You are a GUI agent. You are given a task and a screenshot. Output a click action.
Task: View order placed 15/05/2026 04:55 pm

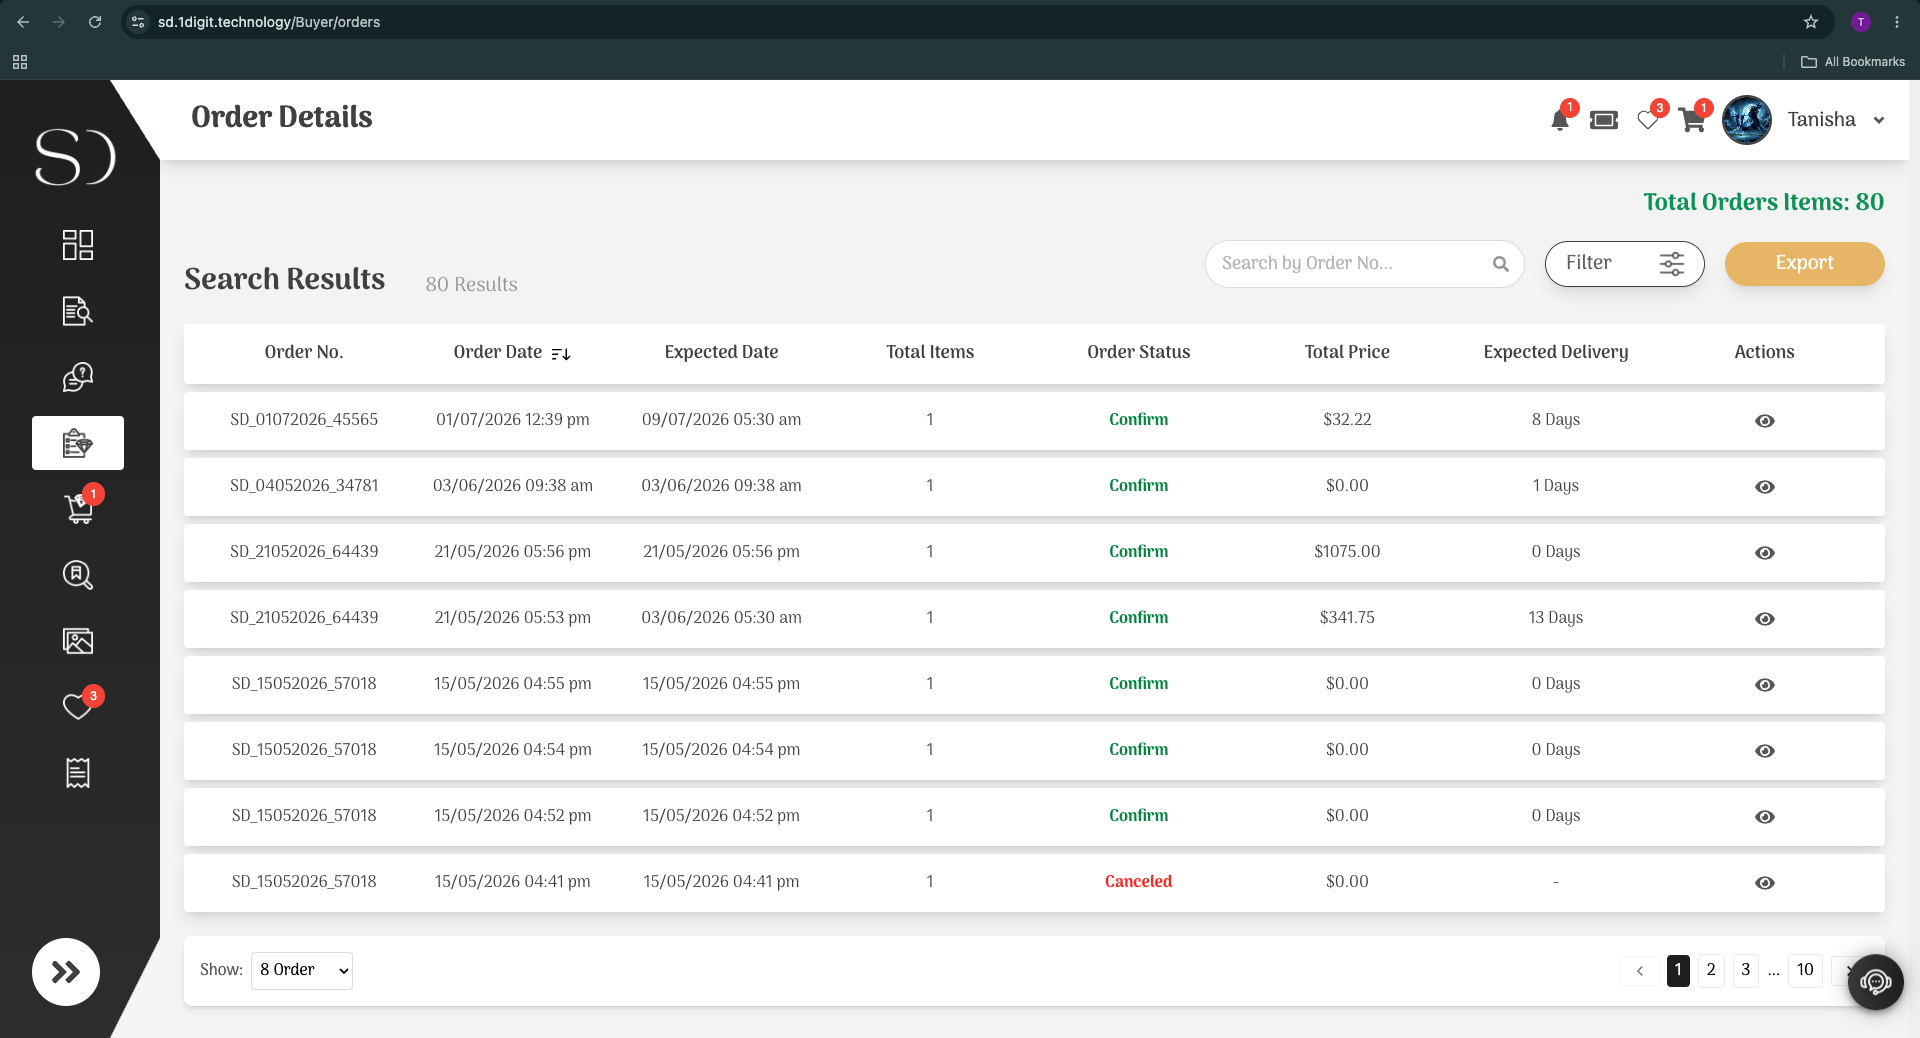coord(1765,685)
